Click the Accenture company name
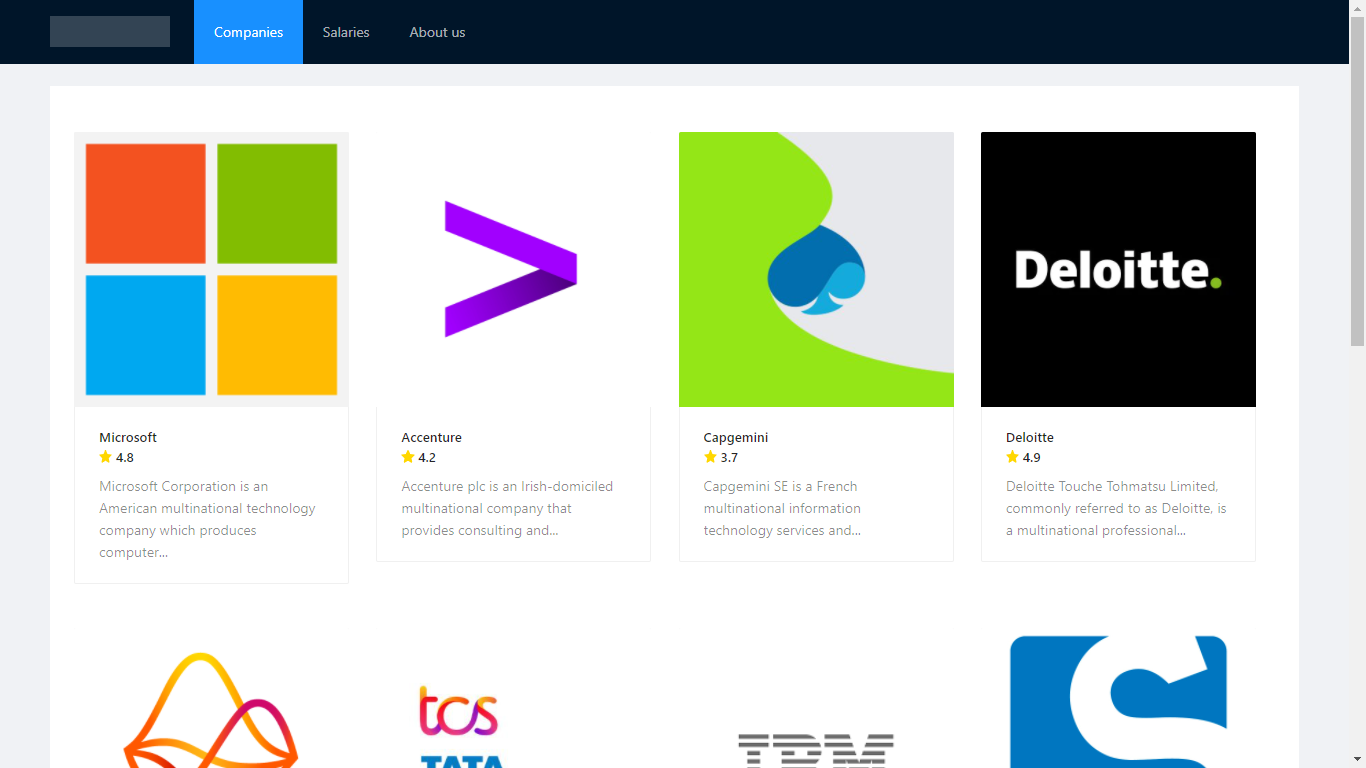1366x768 pixels. pyautogui.click(x=431, y=437)
